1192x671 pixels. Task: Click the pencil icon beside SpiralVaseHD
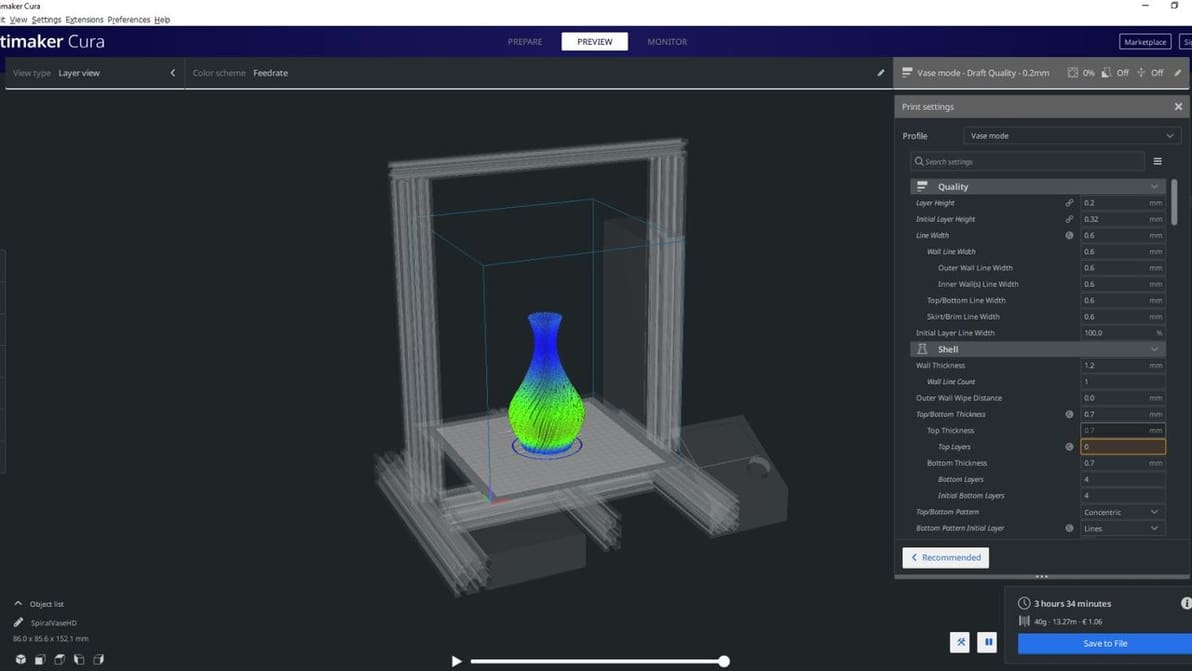pyautogui.click(x=18, y=622)
